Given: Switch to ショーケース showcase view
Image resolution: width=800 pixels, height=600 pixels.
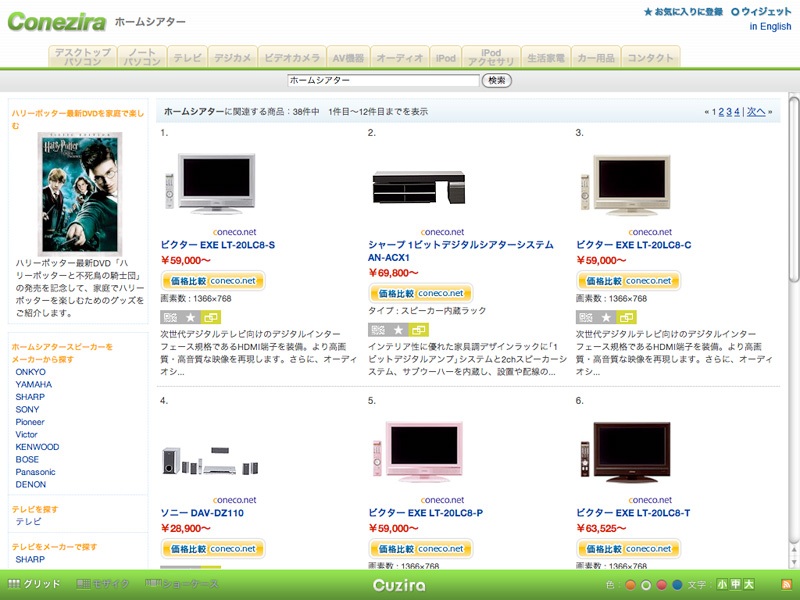Looking at the screenshot, I should click(182, 584).
